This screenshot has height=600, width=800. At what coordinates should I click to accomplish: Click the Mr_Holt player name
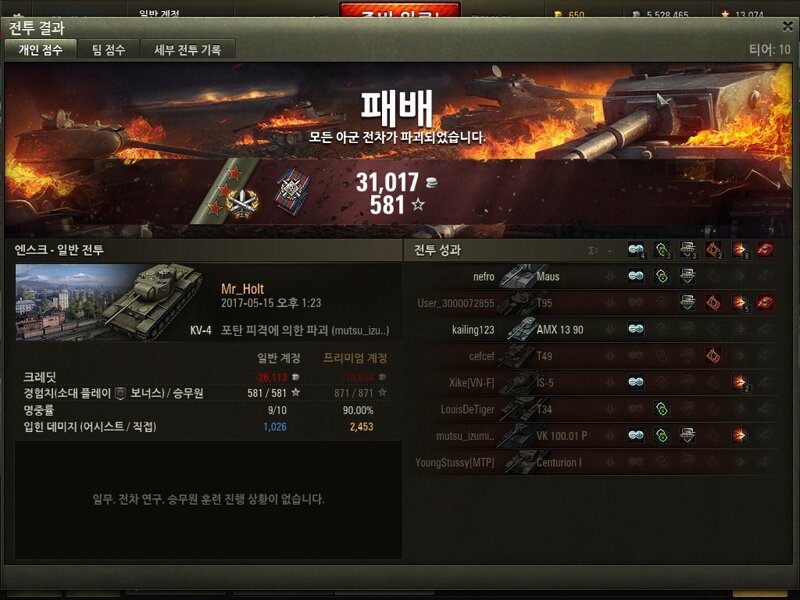242,289
